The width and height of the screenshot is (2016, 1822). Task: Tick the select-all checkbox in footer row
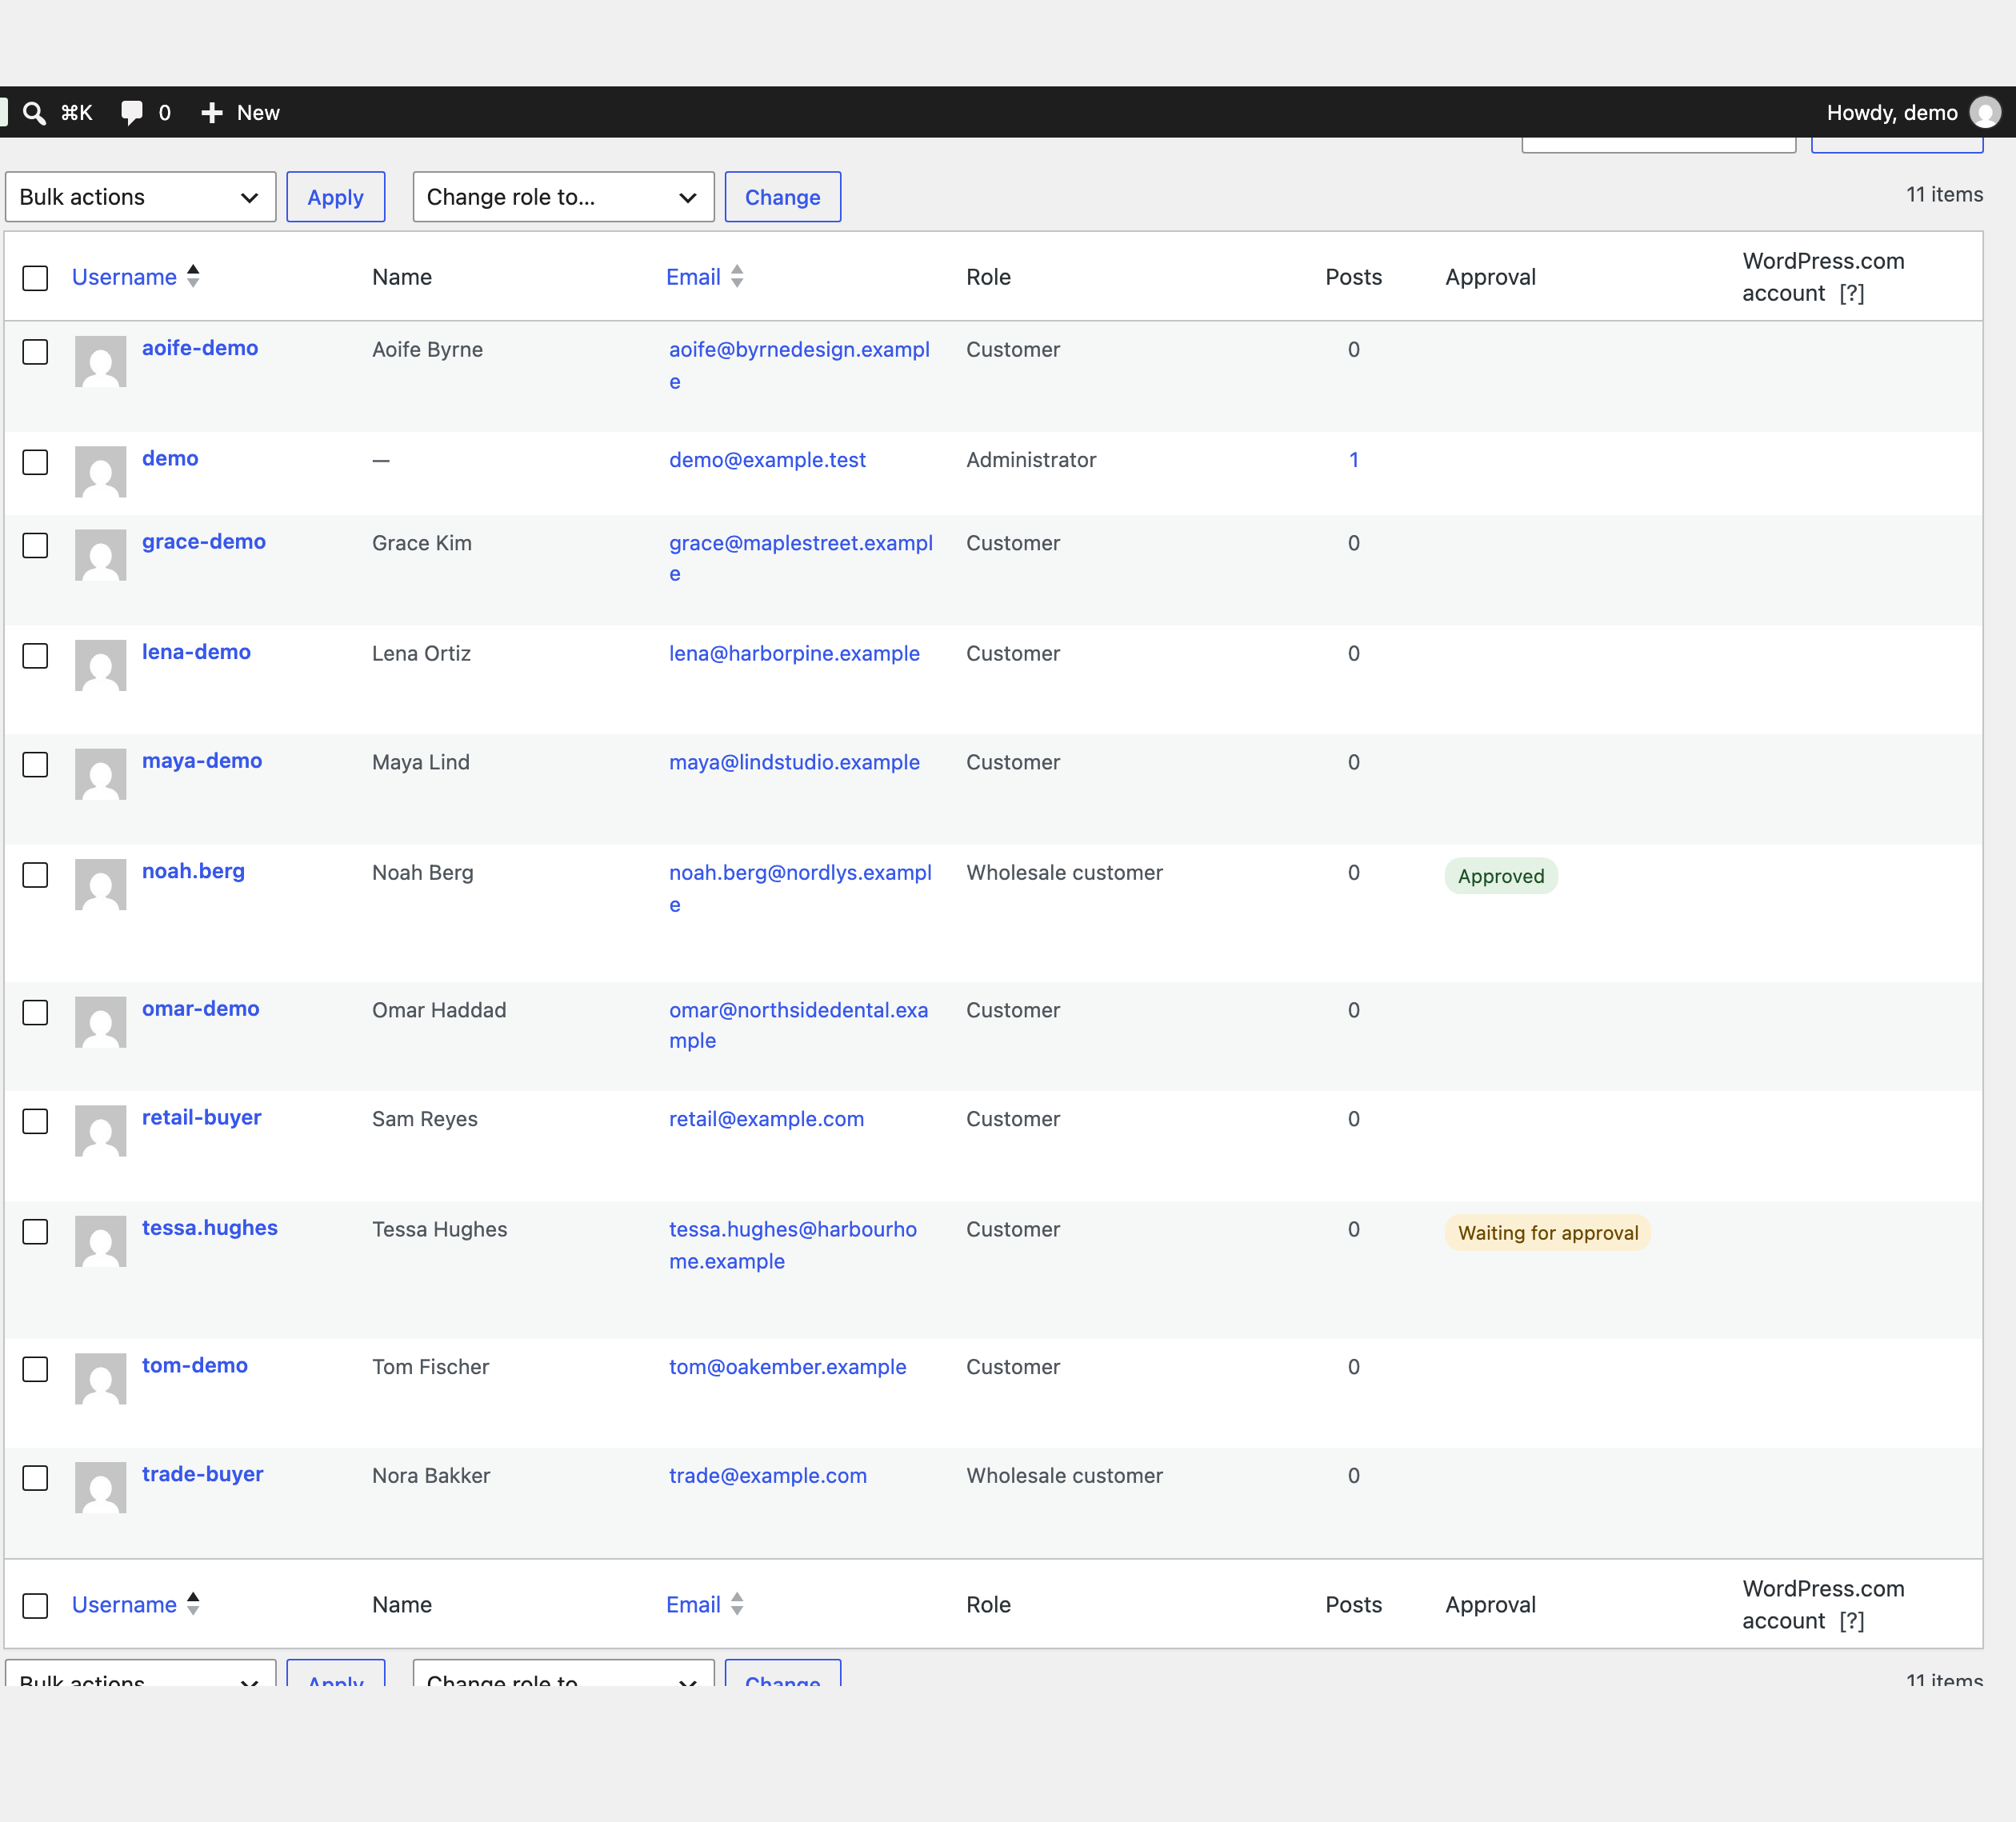point(35,1606)
